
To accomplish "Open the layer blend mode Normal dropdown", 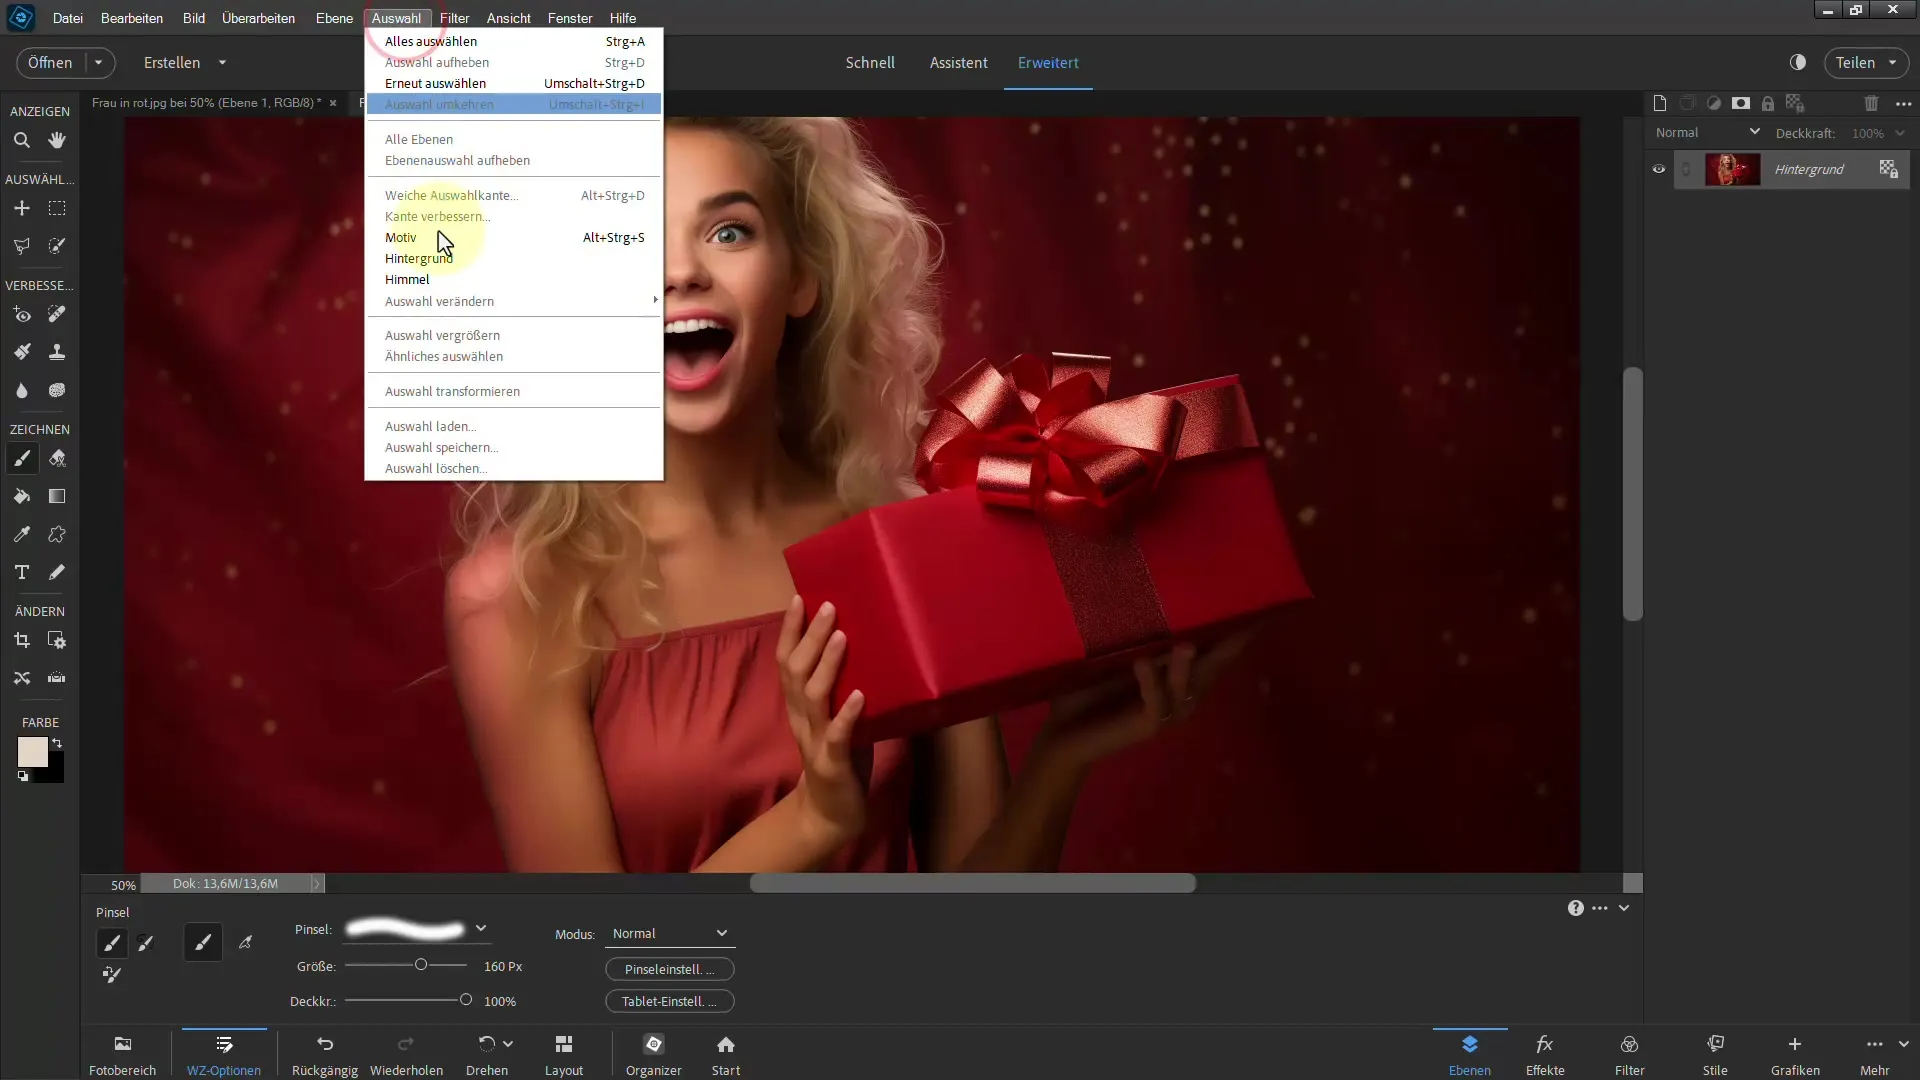I will coord(1707,132).
